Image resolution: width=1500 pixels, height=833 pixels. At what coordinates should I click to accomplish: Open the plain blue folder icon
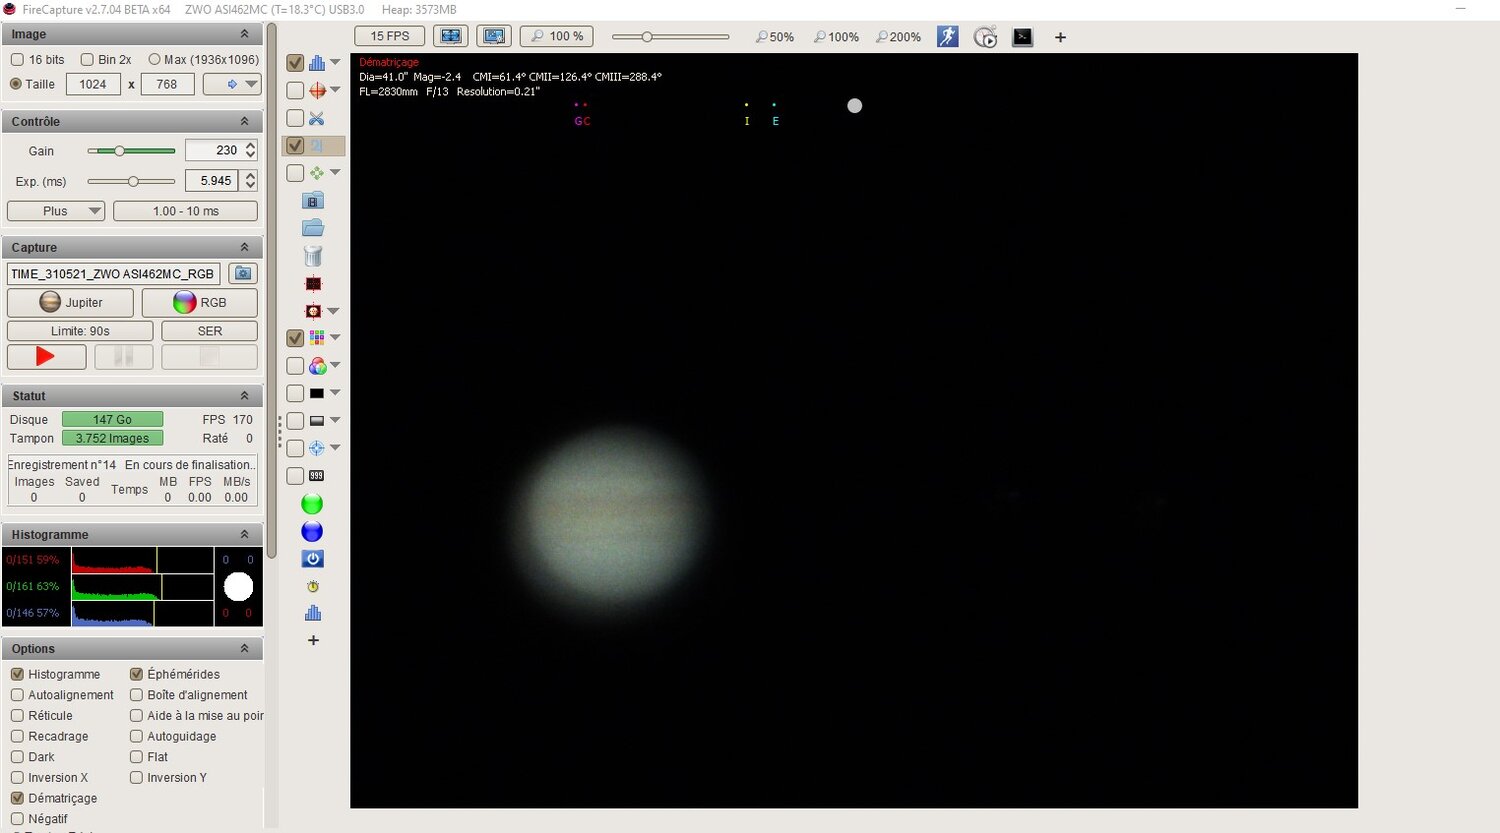pos(313,228)
